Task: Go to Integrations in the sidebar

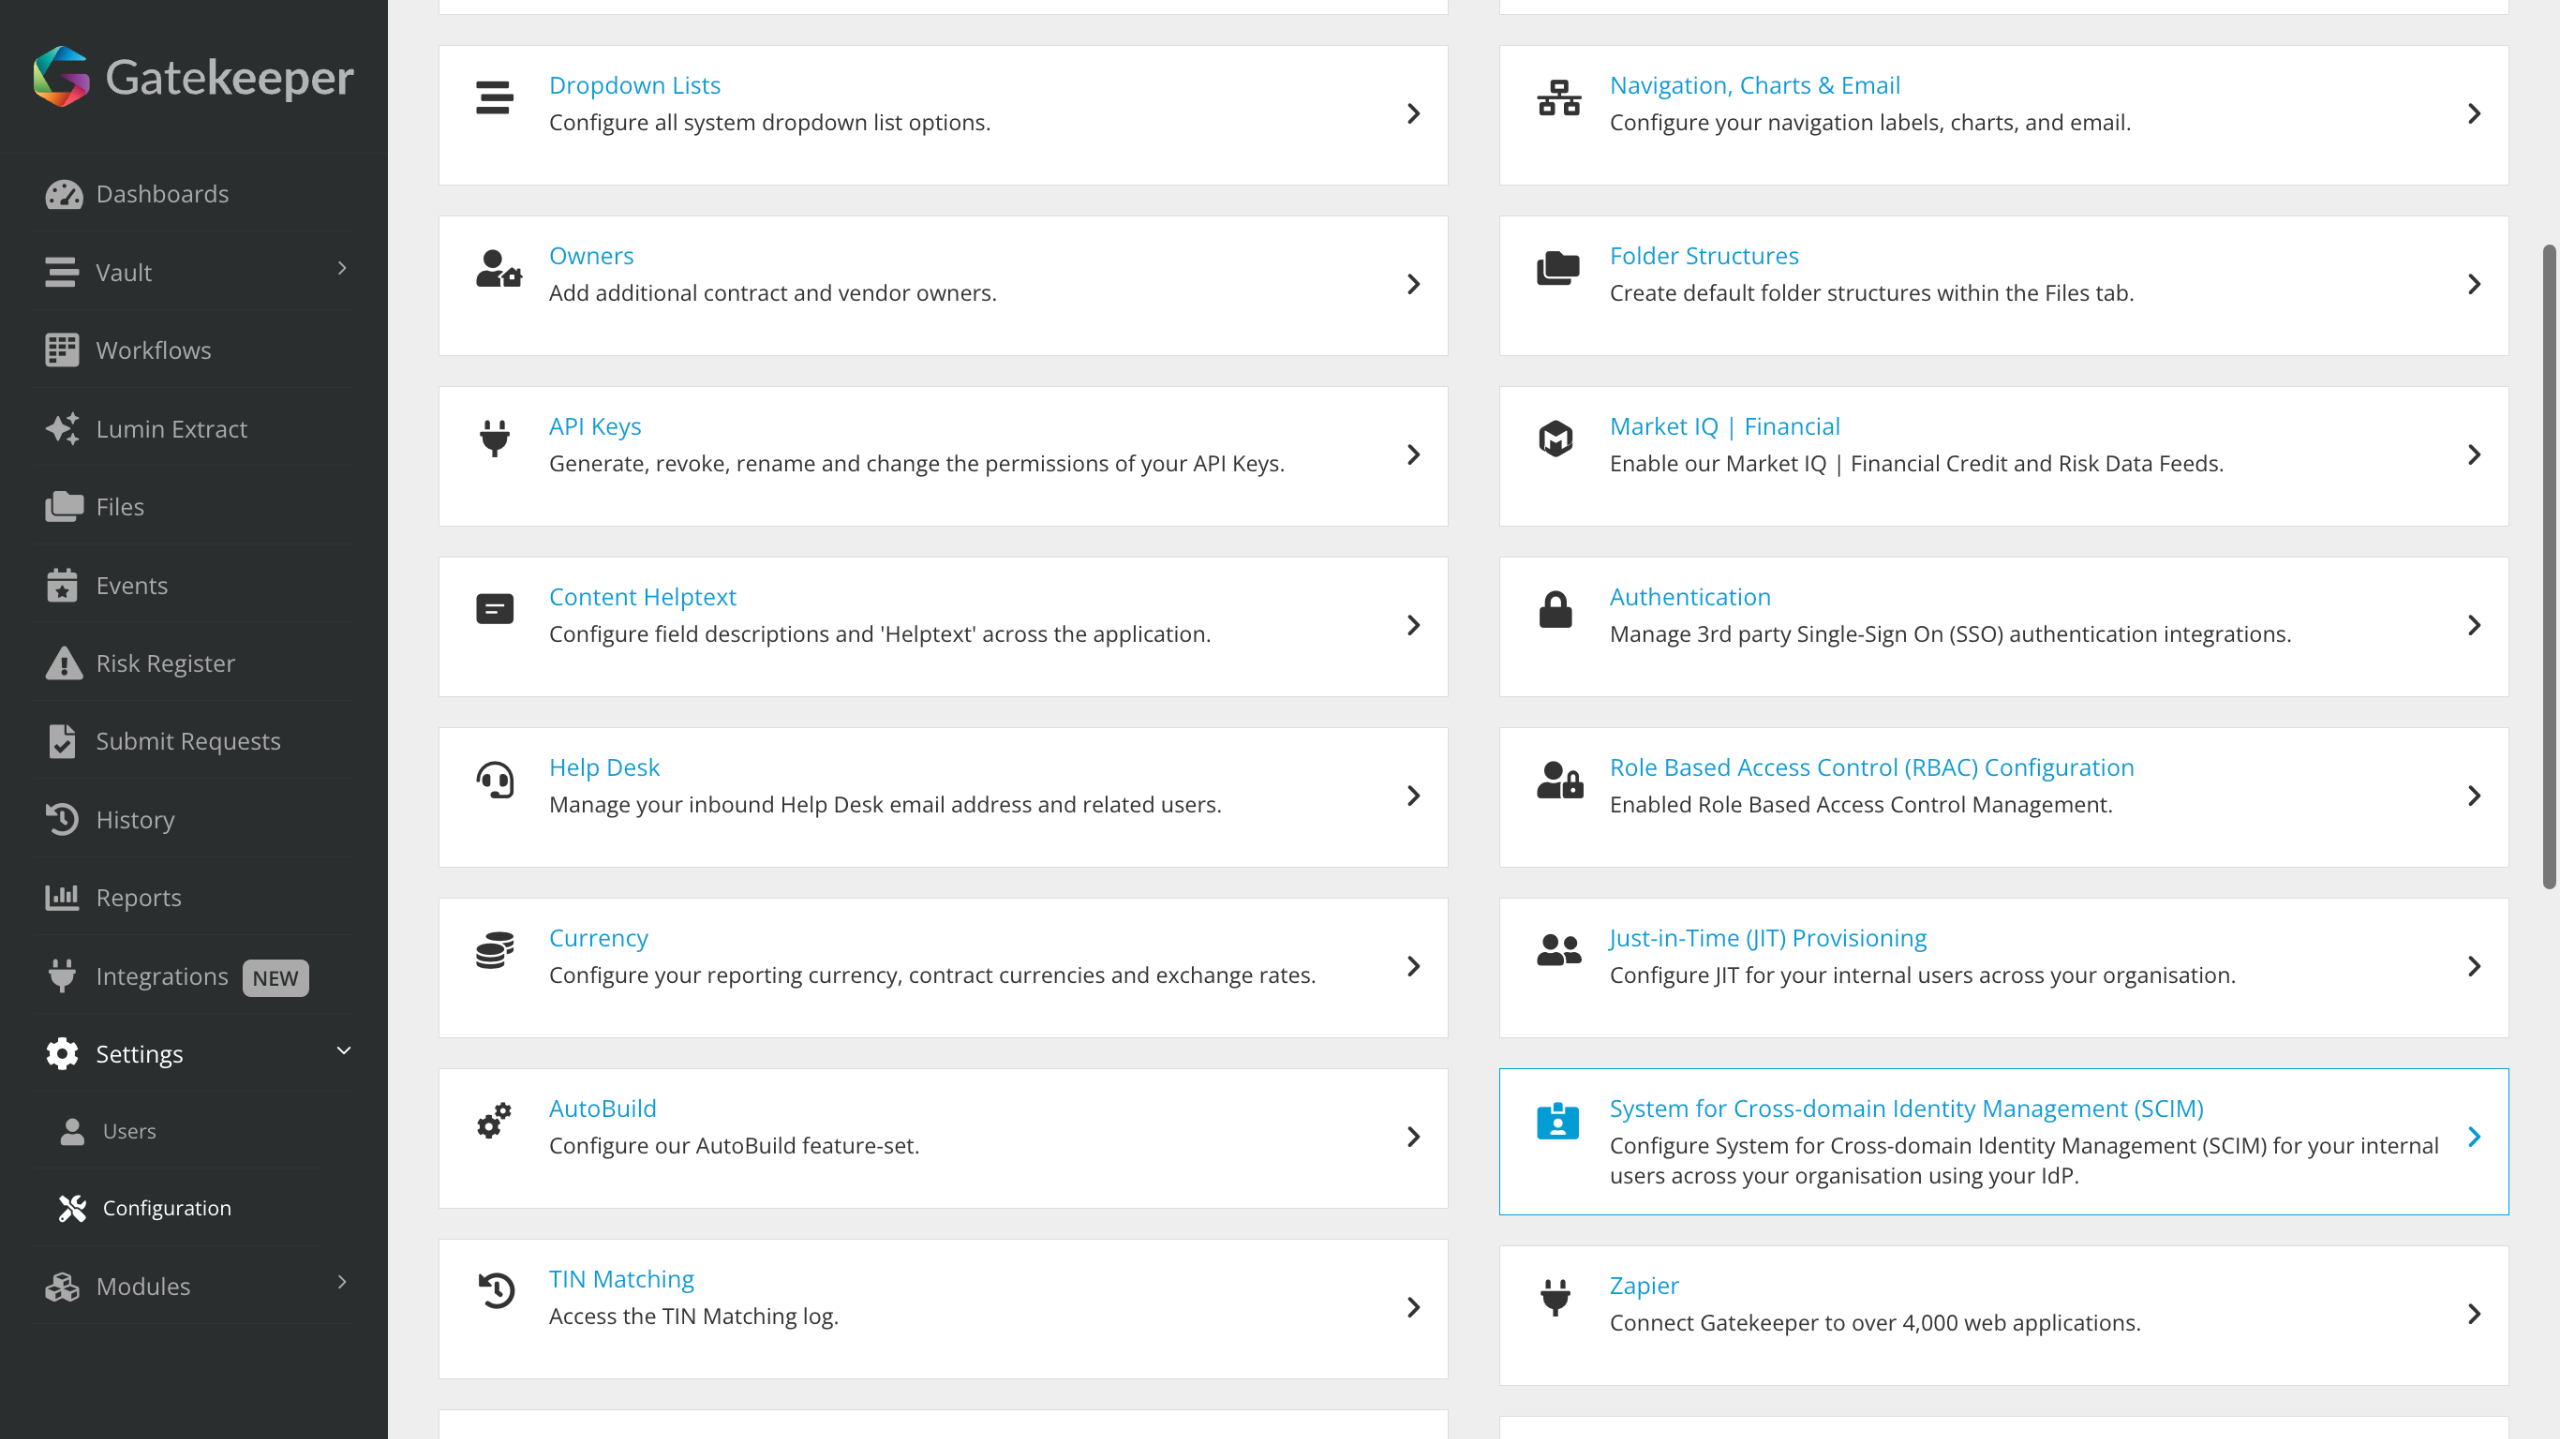Action: (x=162, y=976)
